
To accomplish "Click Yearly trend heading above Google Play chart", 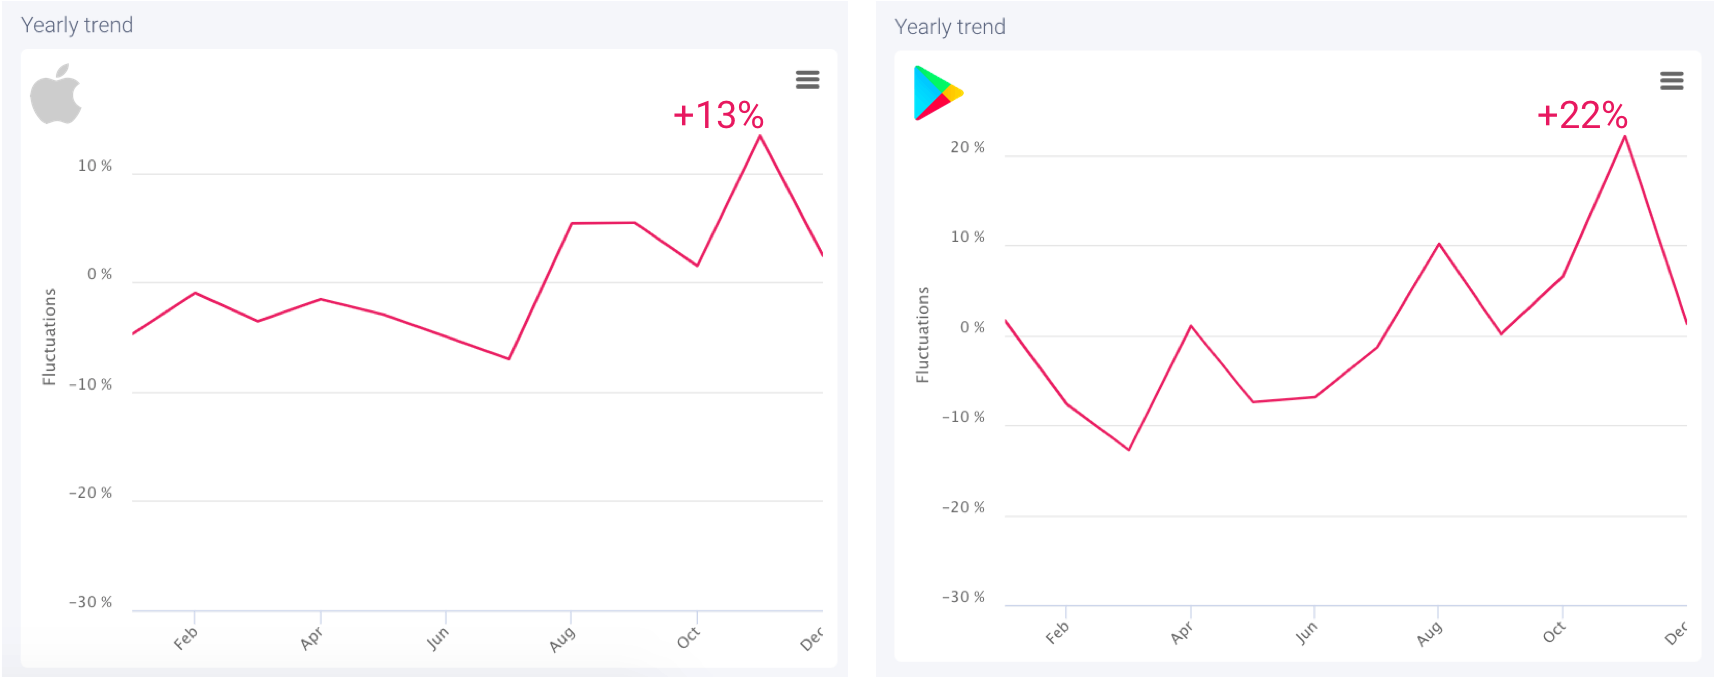I will (x=950, y=27).
